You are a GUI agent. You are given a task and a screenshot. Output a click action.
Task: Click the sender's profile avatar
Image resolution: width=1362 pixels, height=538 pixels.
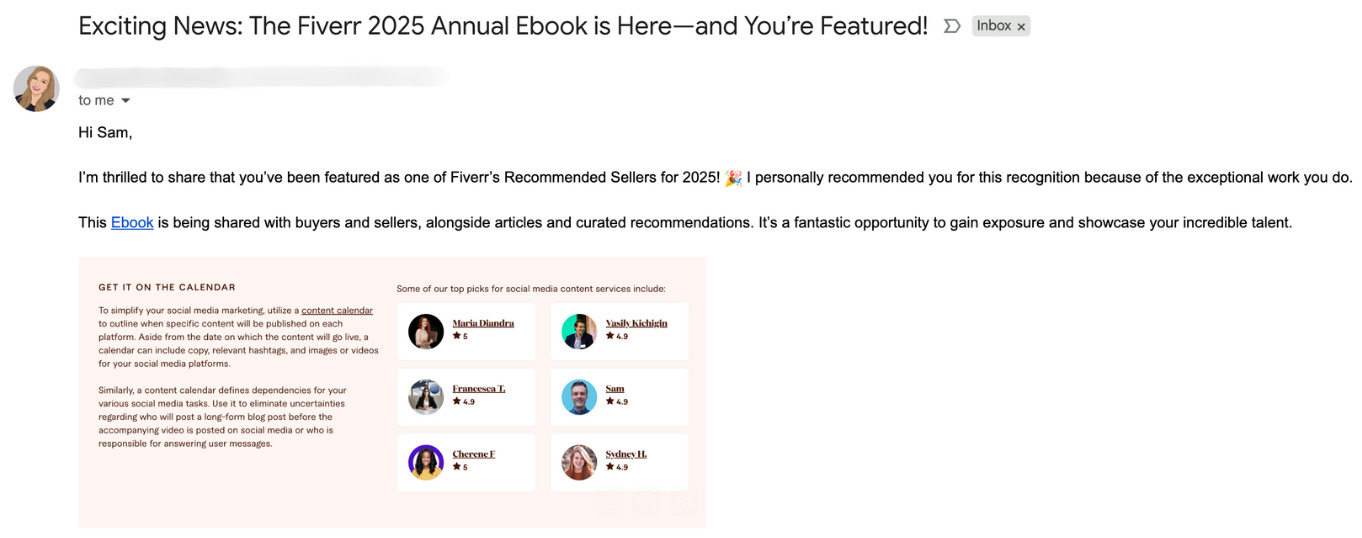click(x=36, y=89)
